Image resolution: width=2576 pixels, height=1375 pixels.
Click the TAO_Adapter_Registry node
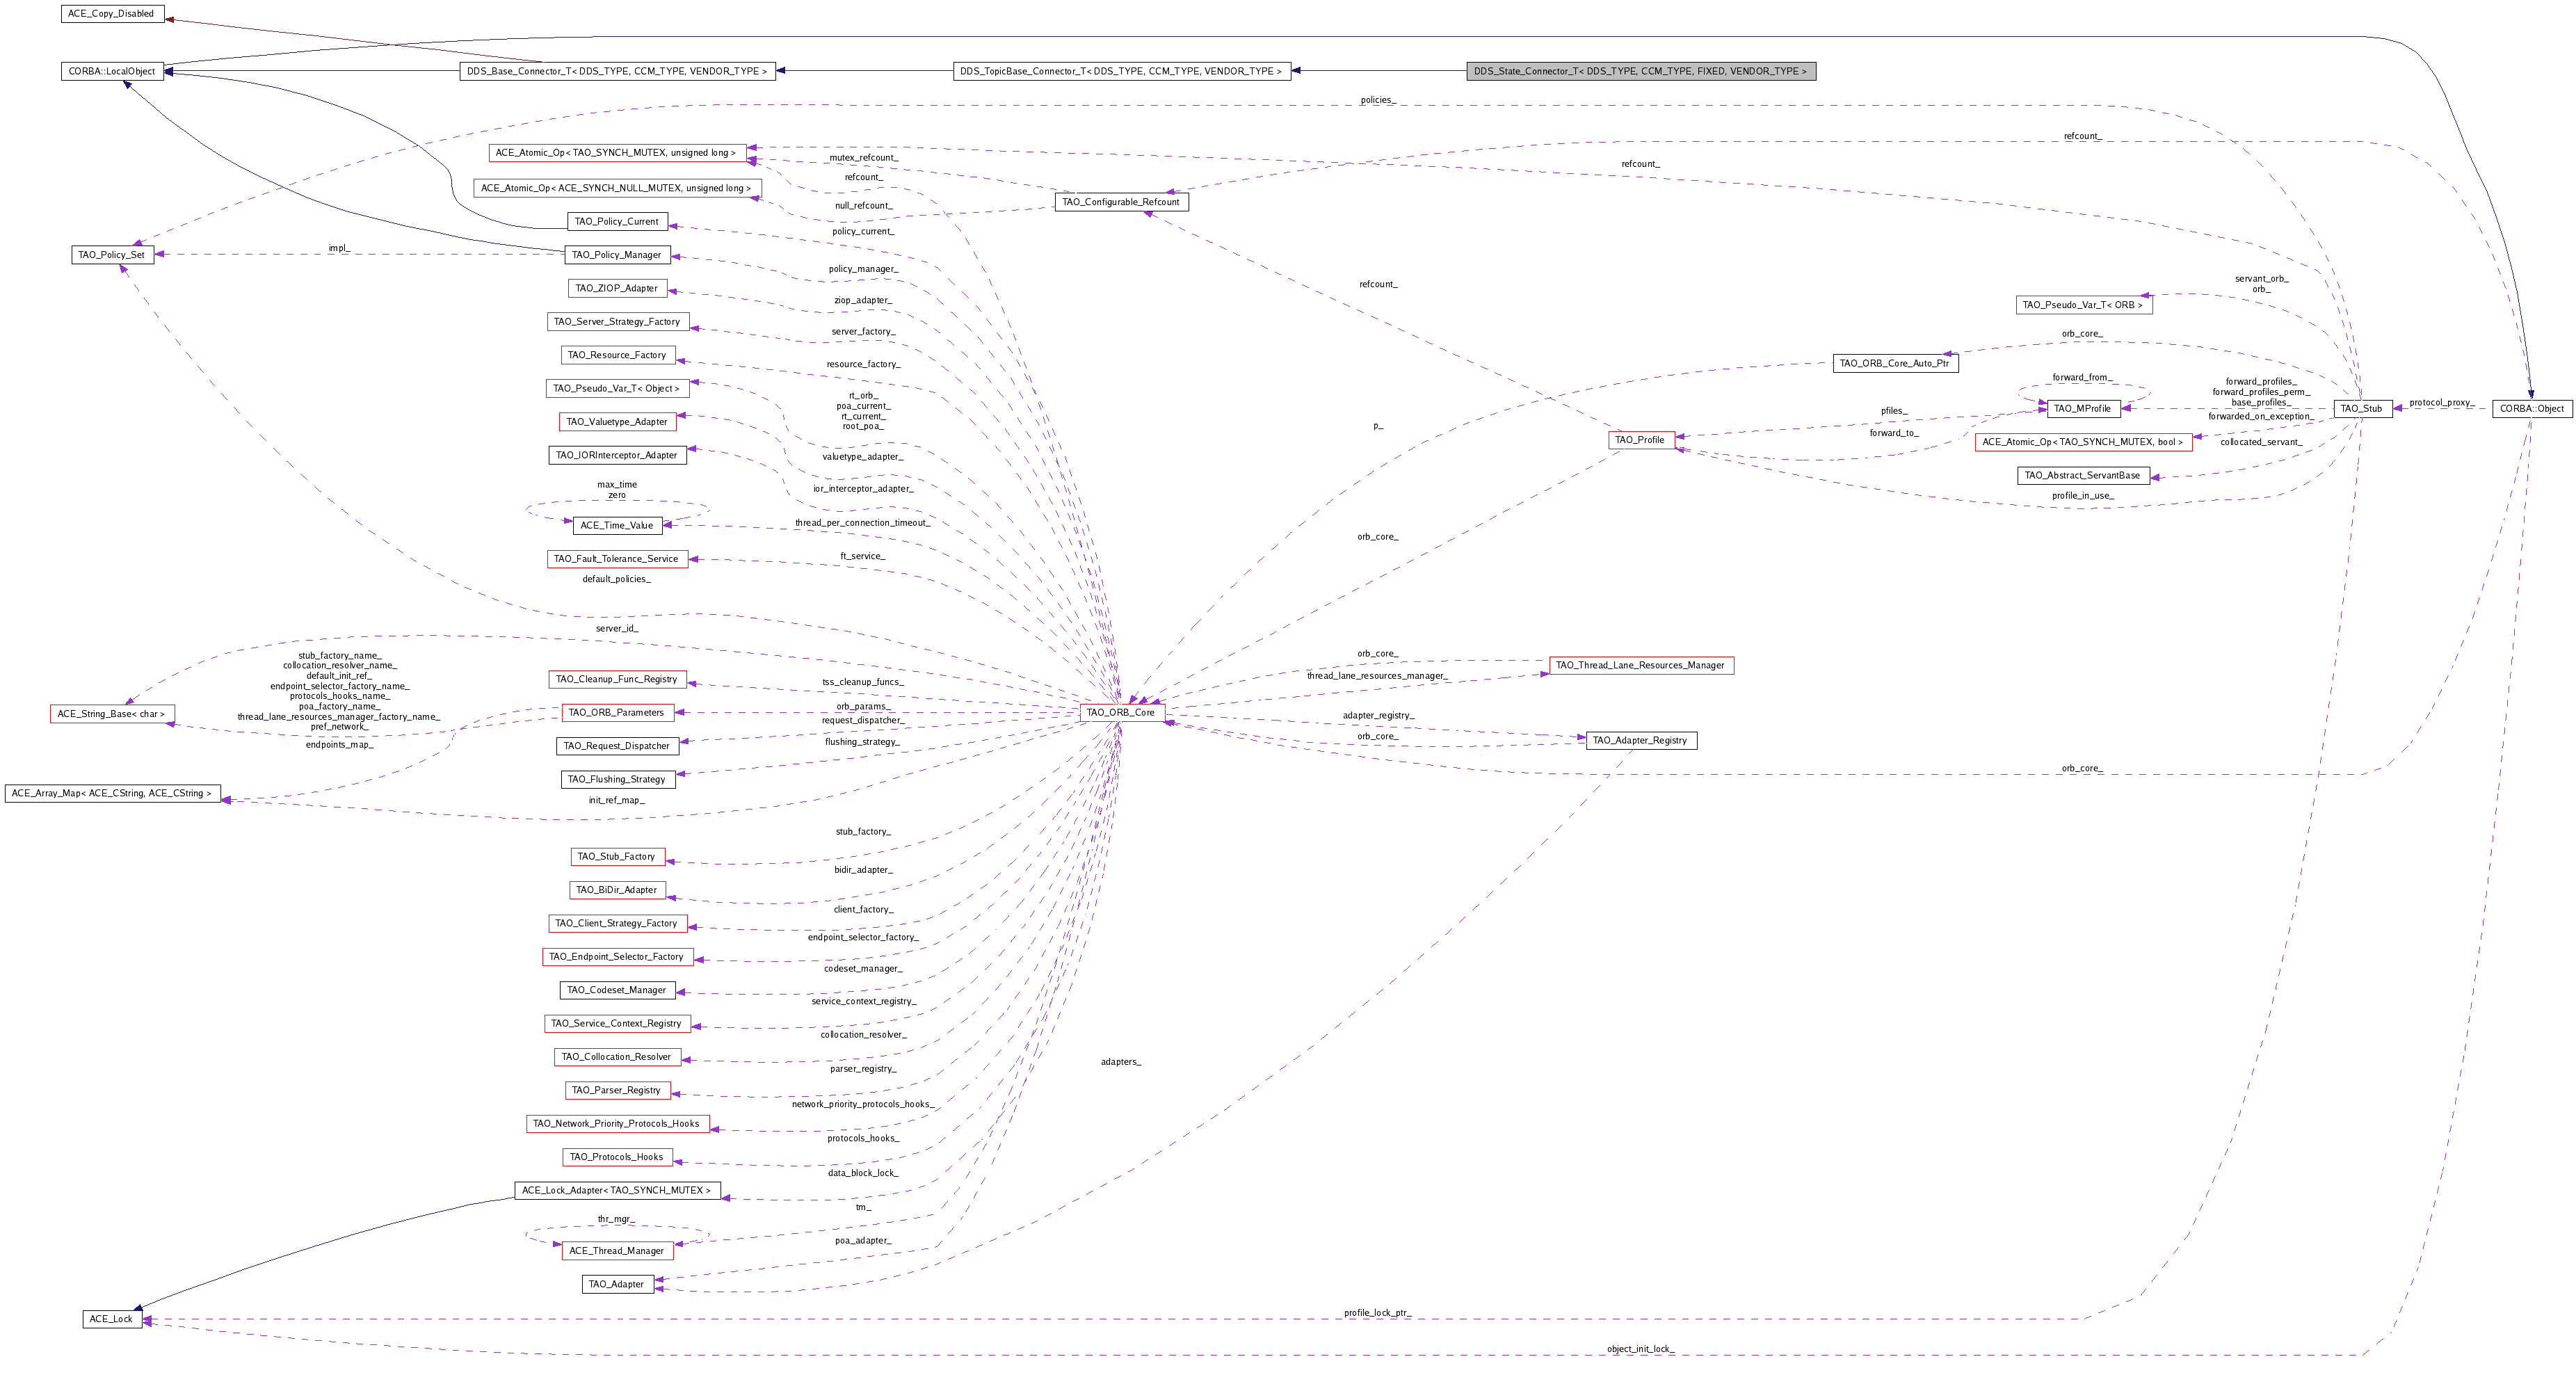click(x=1640, y=740)
